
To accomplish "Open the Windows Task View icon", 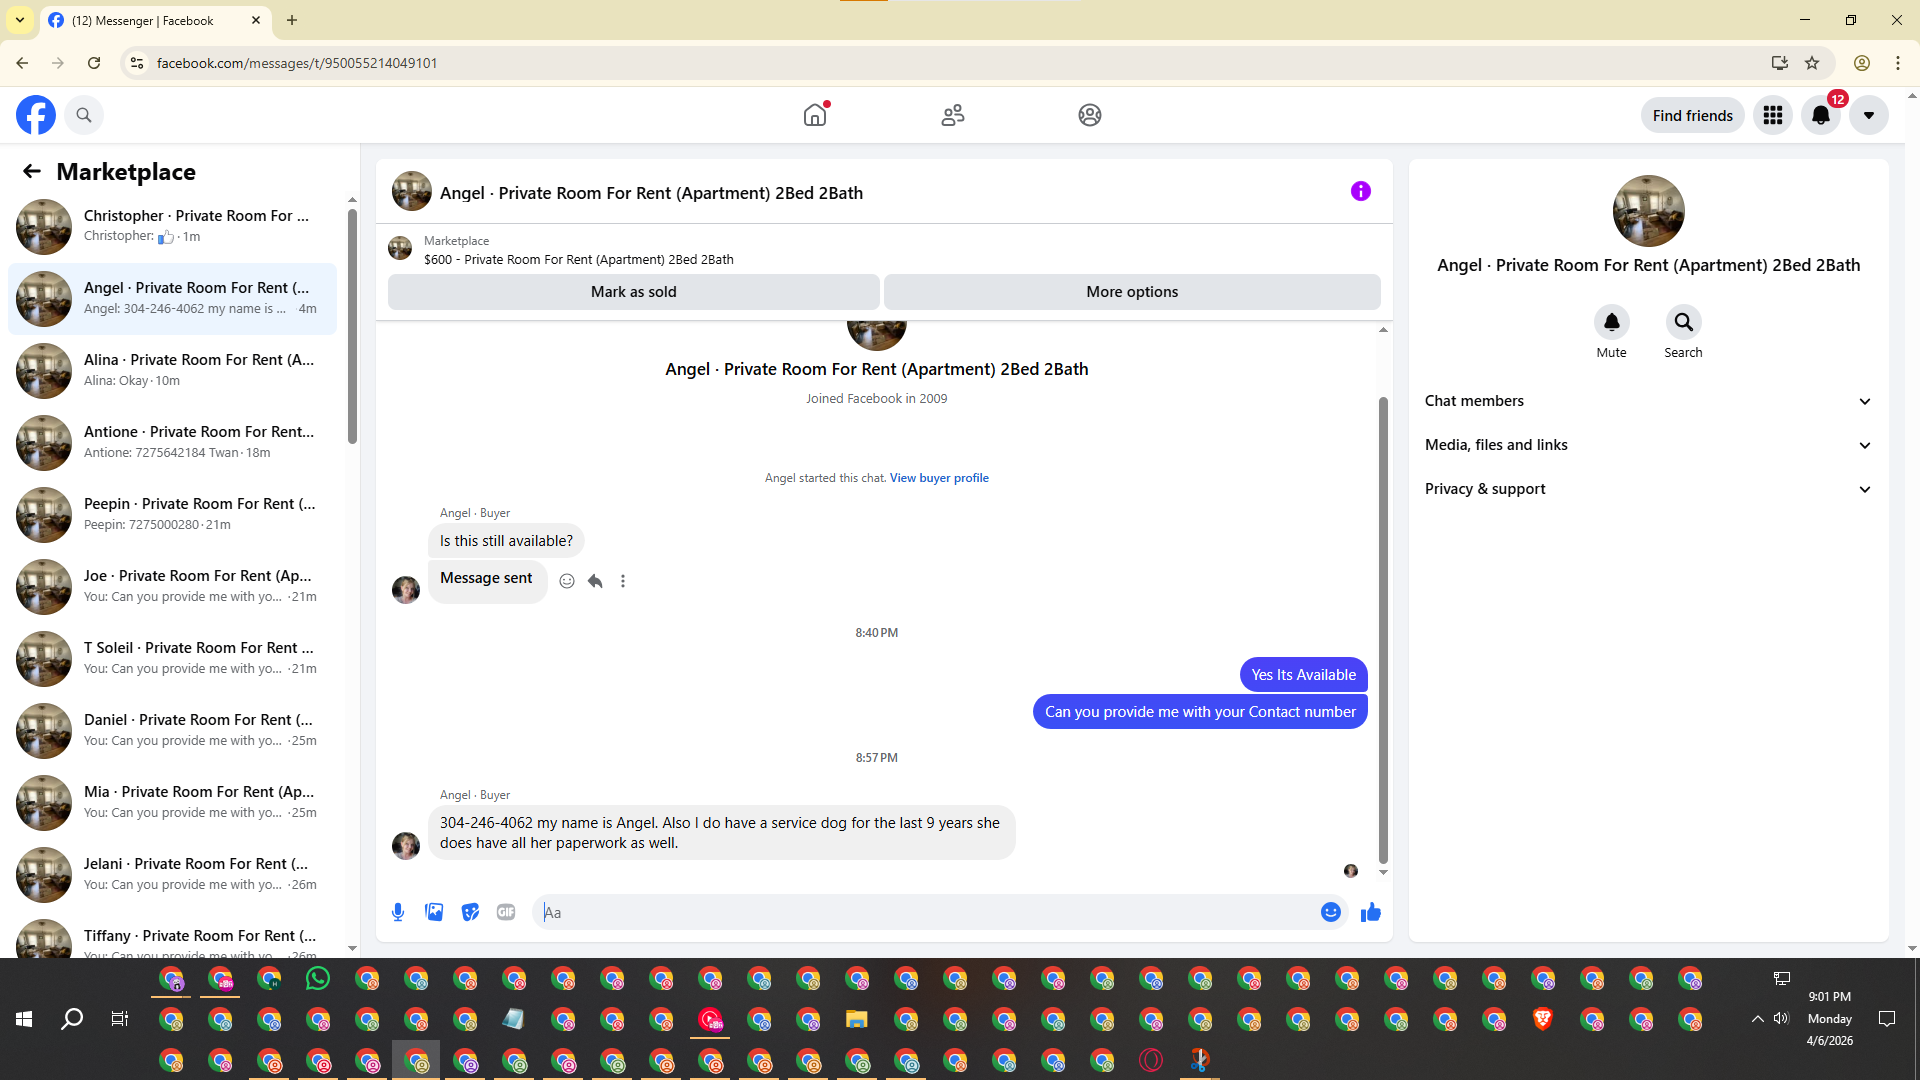I will tap(120, 1019).
